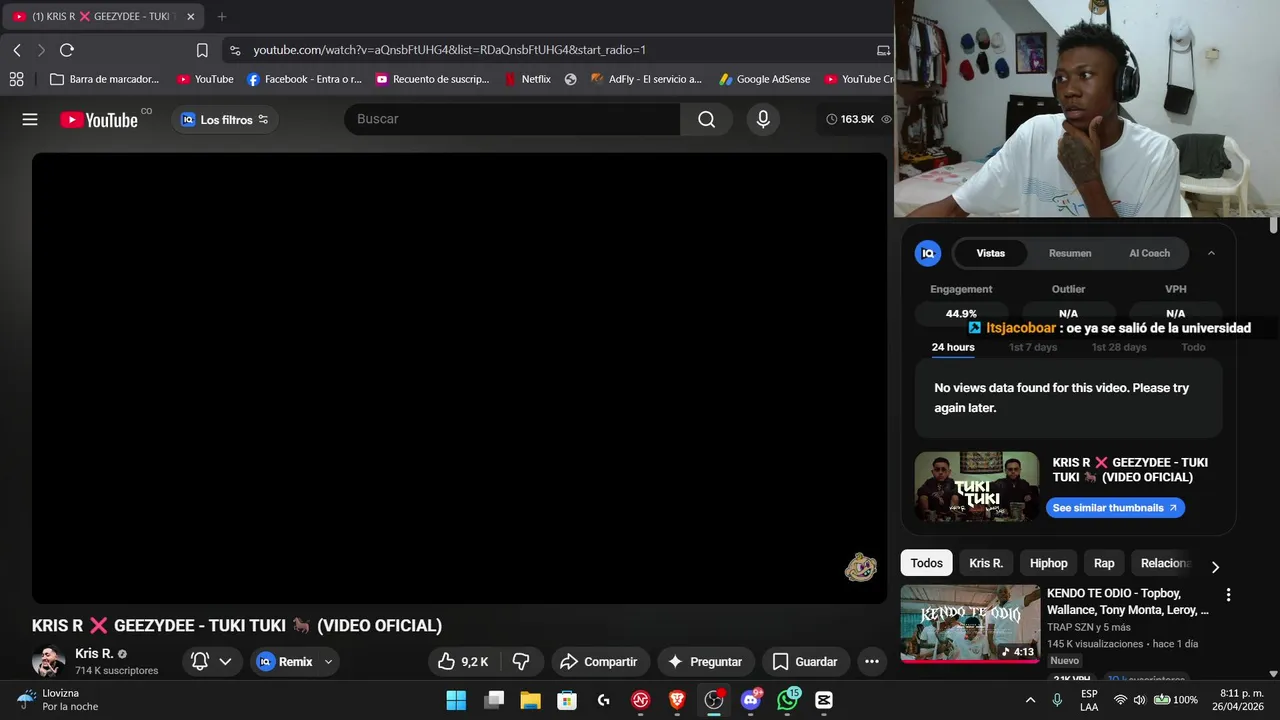Open the TUKI TUKI thumbnail in vidIQ panel
This screenshot has width=1280, height=720.
[977, 487]
